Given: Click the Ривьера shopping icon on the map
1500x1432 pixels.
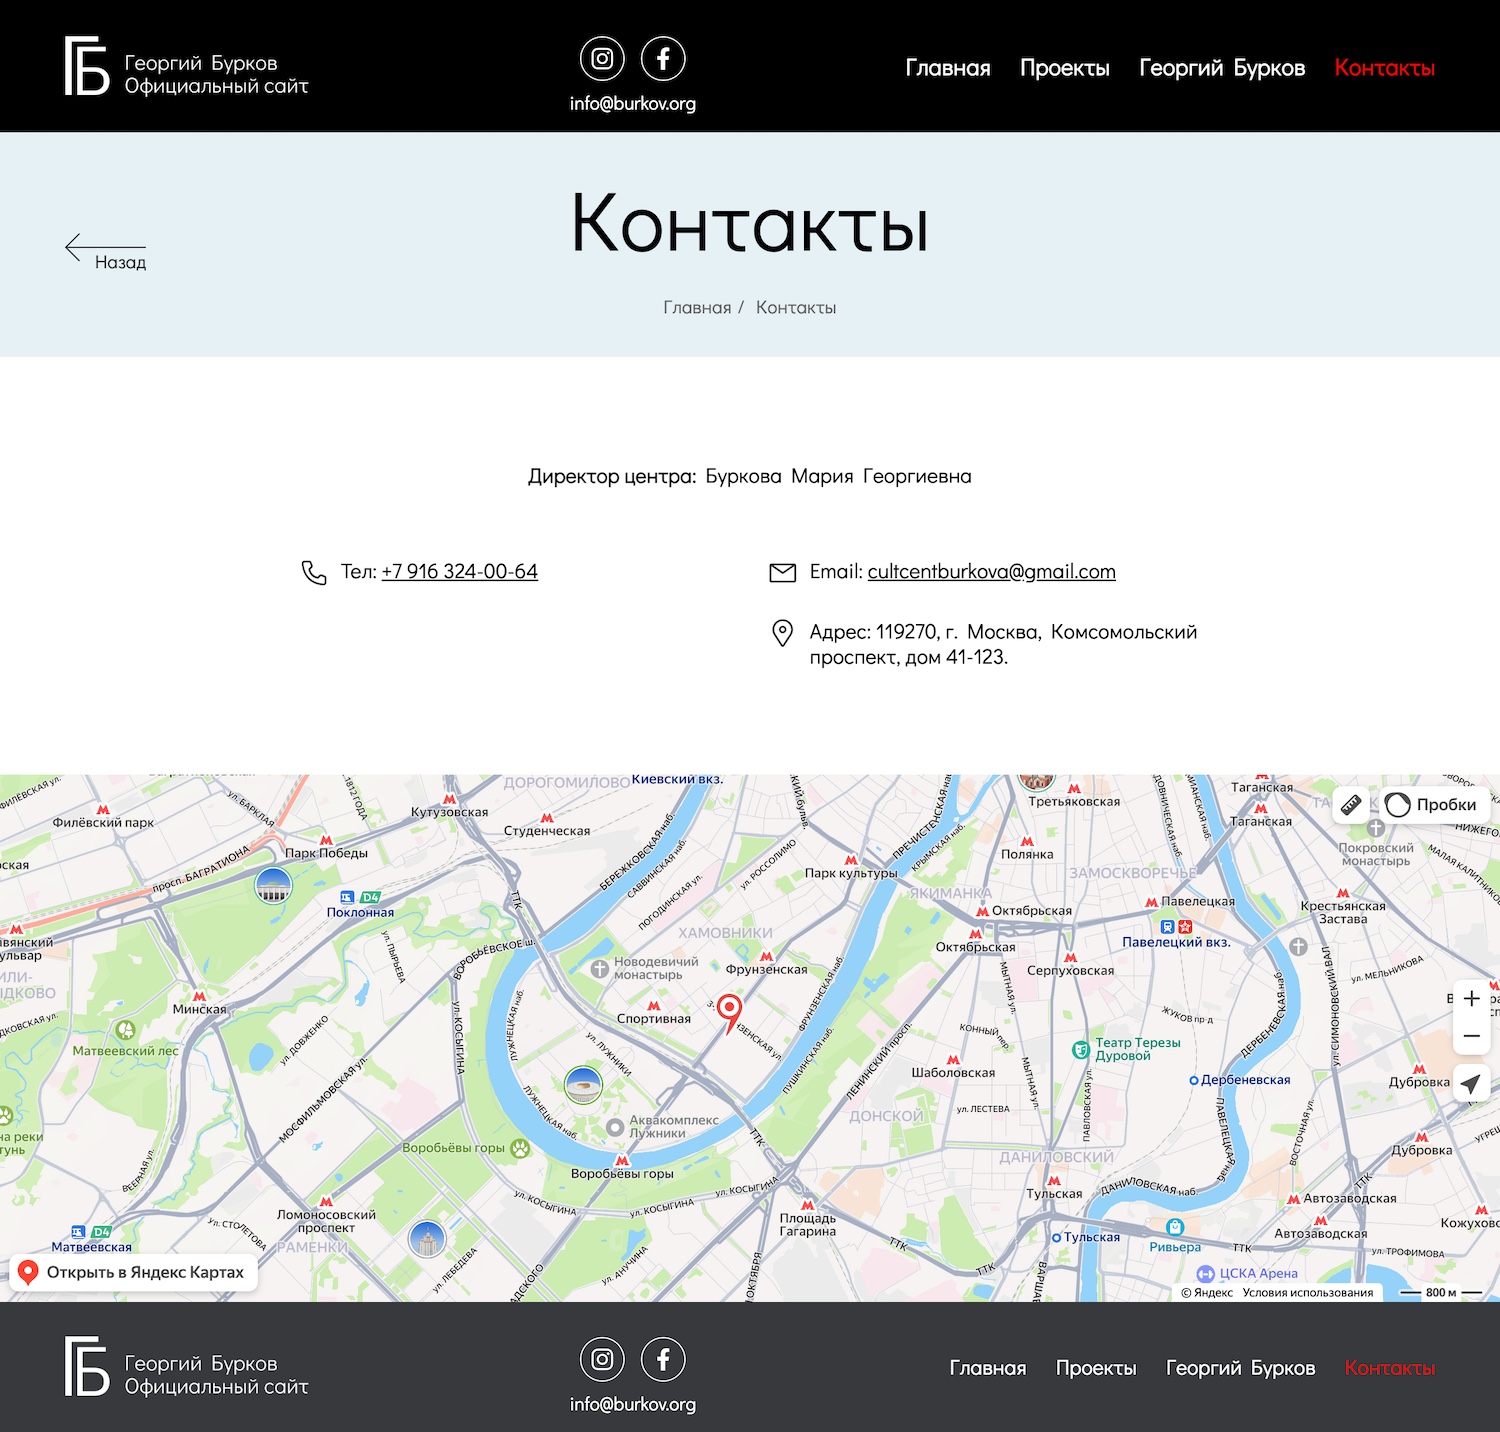Looking at the screenshot, I should coord(1175,1227).
